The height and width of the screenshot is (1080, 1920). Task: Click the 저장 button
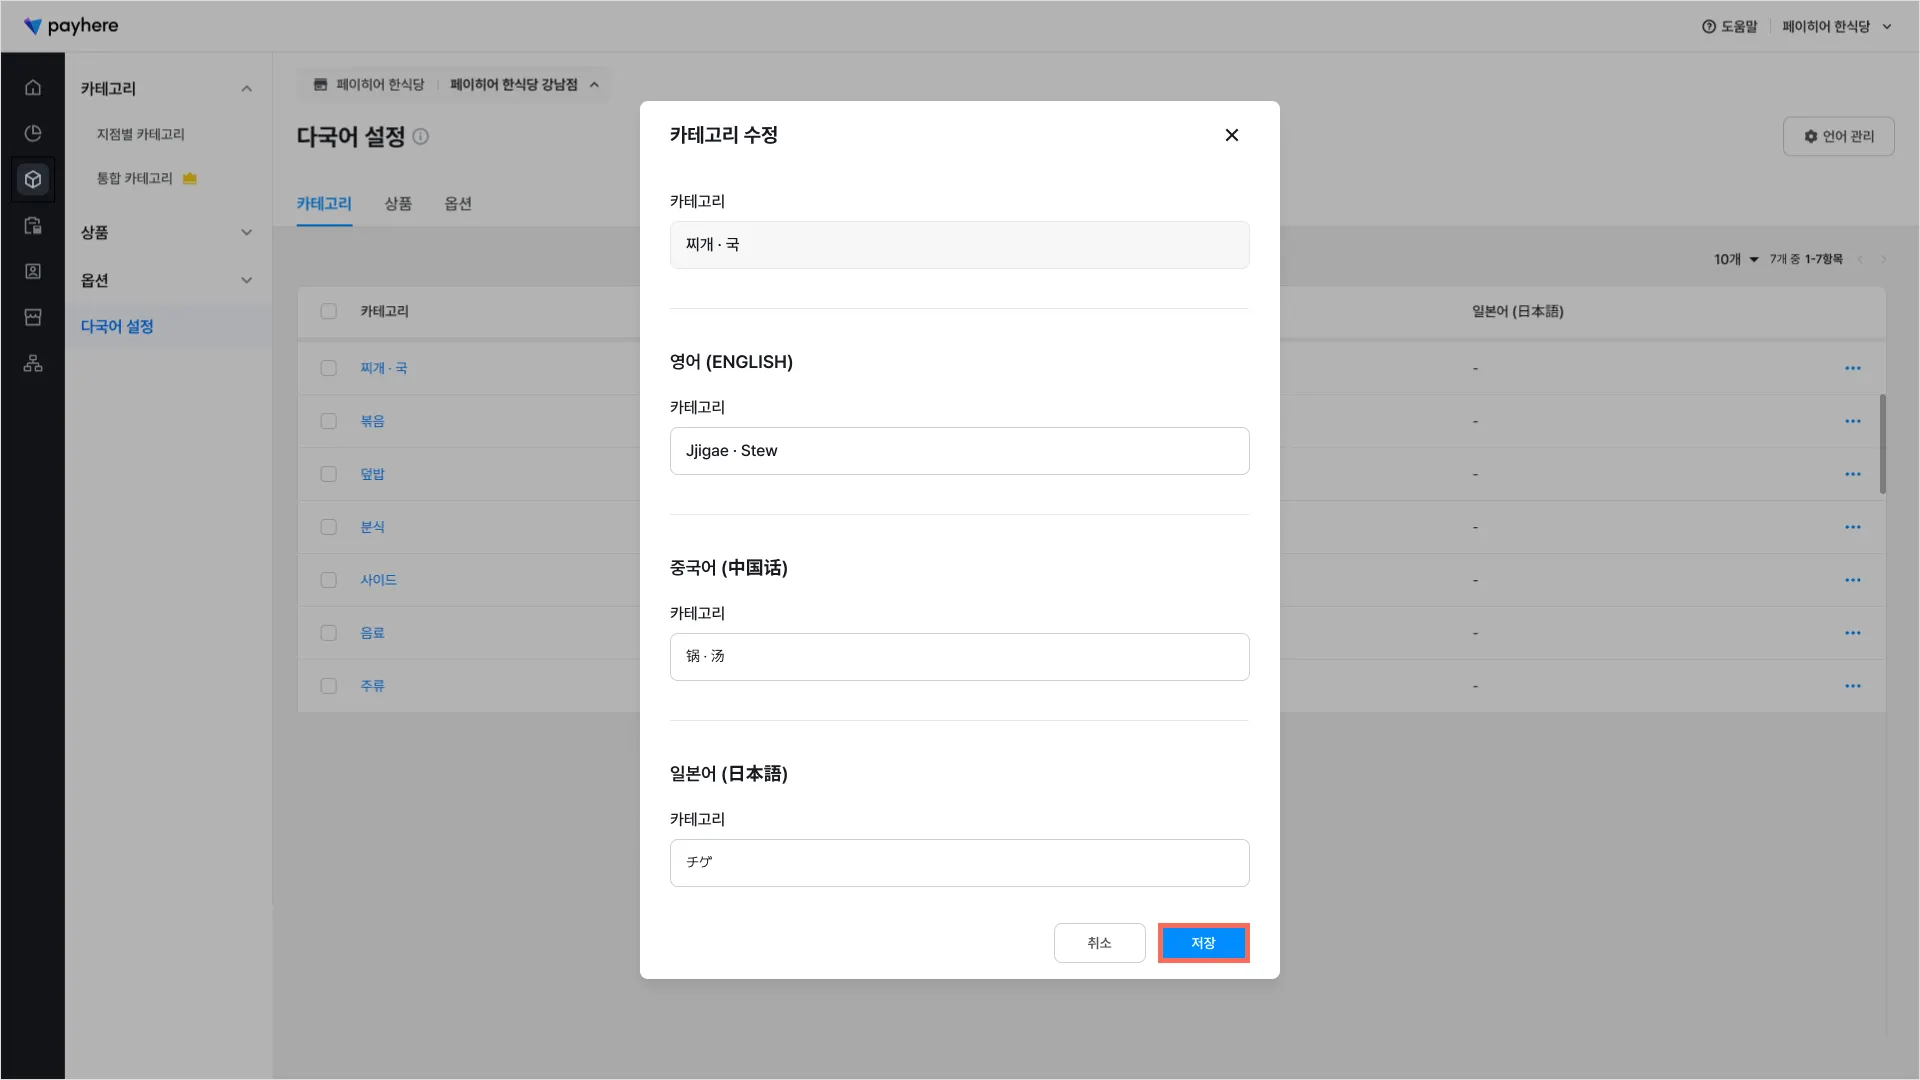[x=1203, y=943]
